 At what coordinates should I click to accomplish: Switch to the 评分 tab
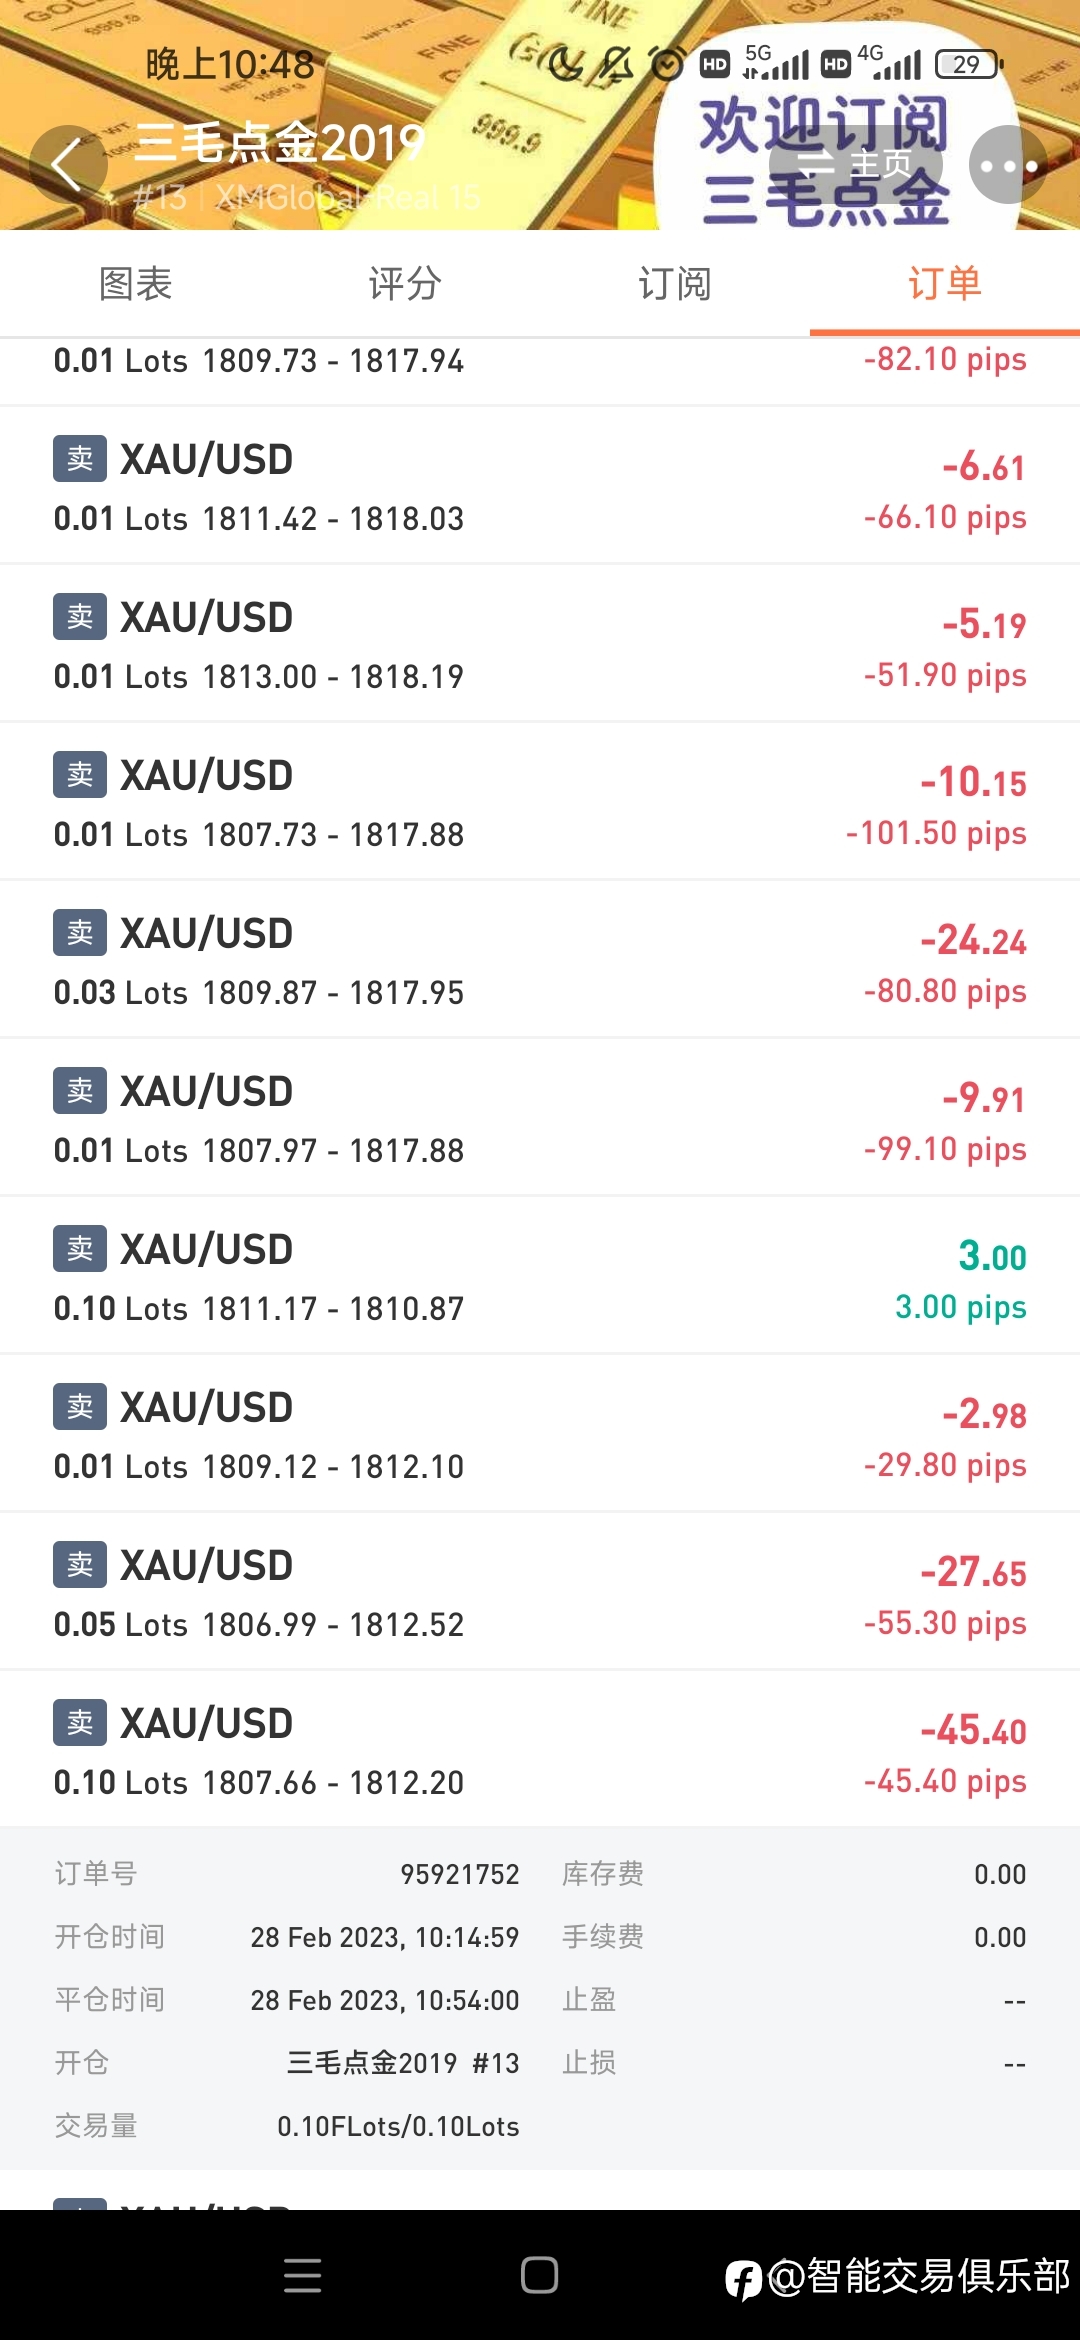405,284
